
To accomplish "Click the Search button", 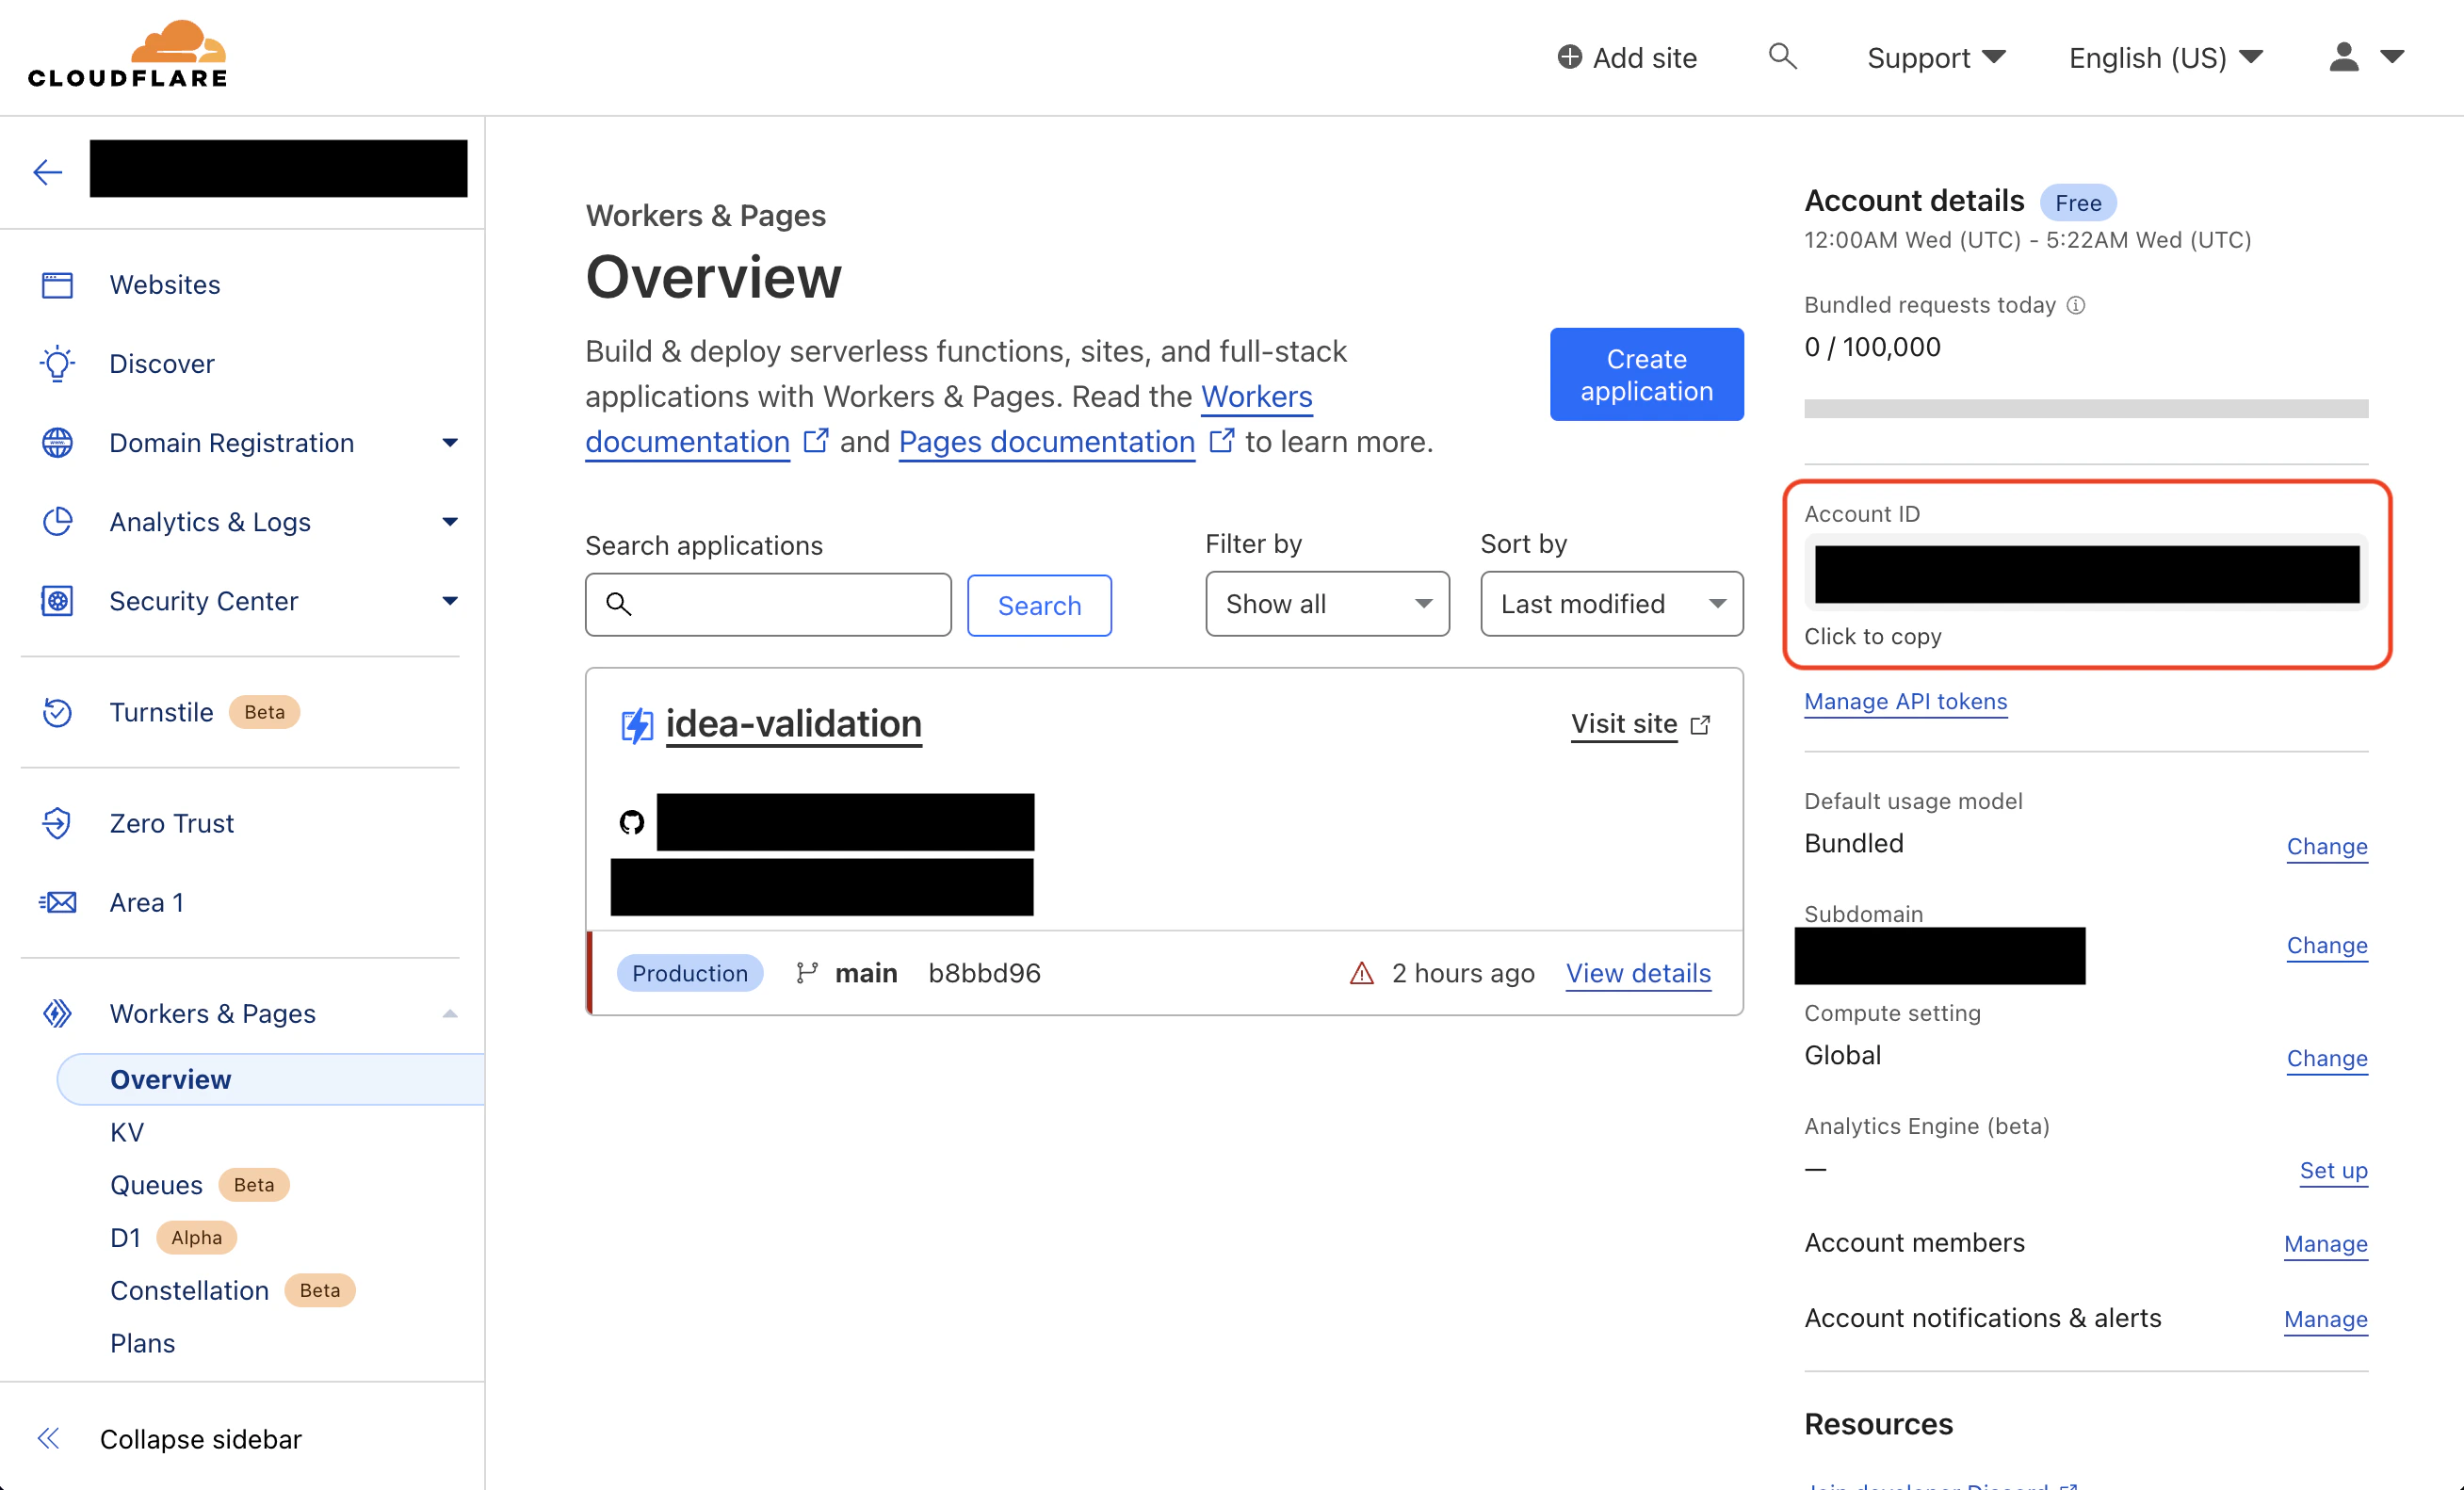I will tap(1039, 605).
